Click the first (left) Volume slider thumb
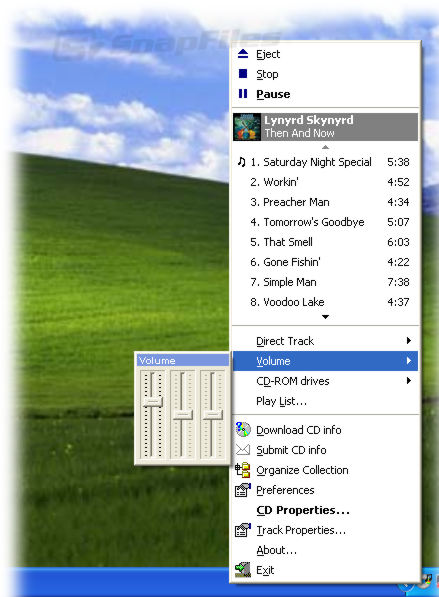439x597 pixels. coord(153,402)
